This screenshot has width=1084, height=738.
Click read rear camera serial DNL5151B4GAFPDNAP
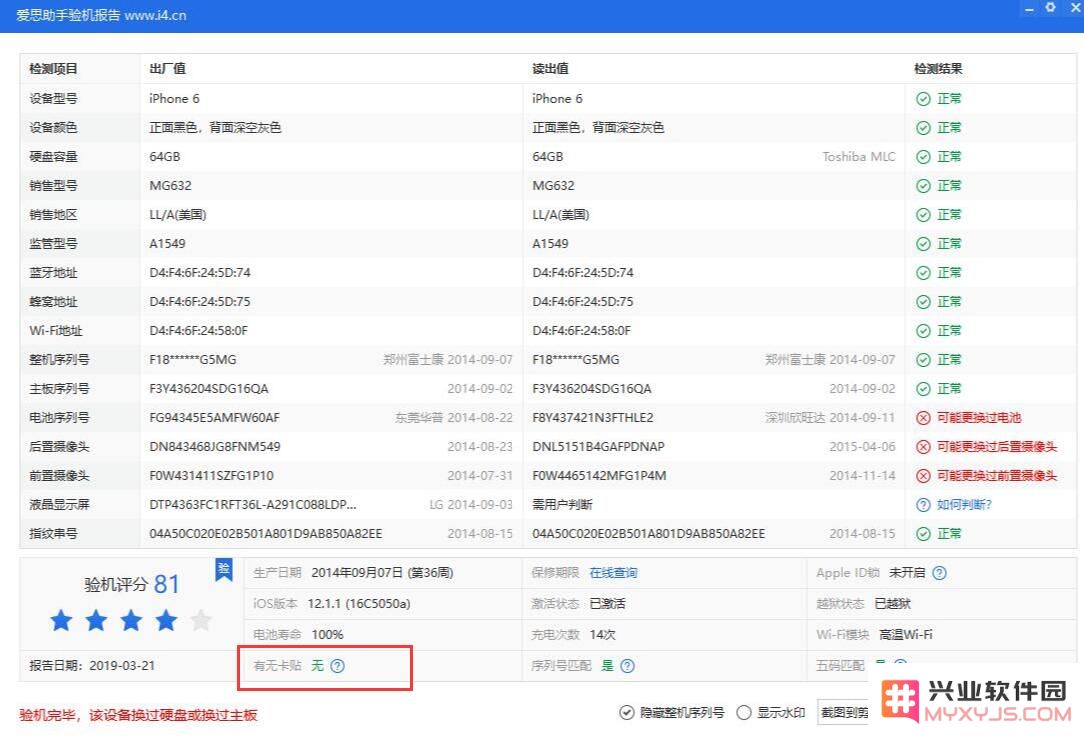598,447
